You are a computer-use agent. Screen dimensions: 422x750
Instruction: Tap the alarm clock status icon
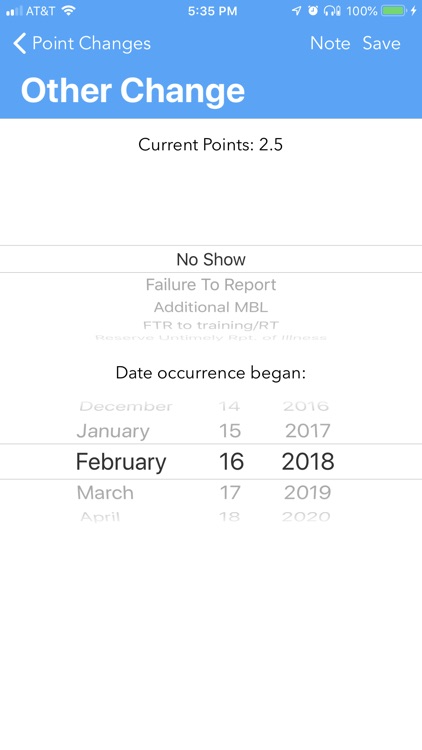[x=313, y=11]
